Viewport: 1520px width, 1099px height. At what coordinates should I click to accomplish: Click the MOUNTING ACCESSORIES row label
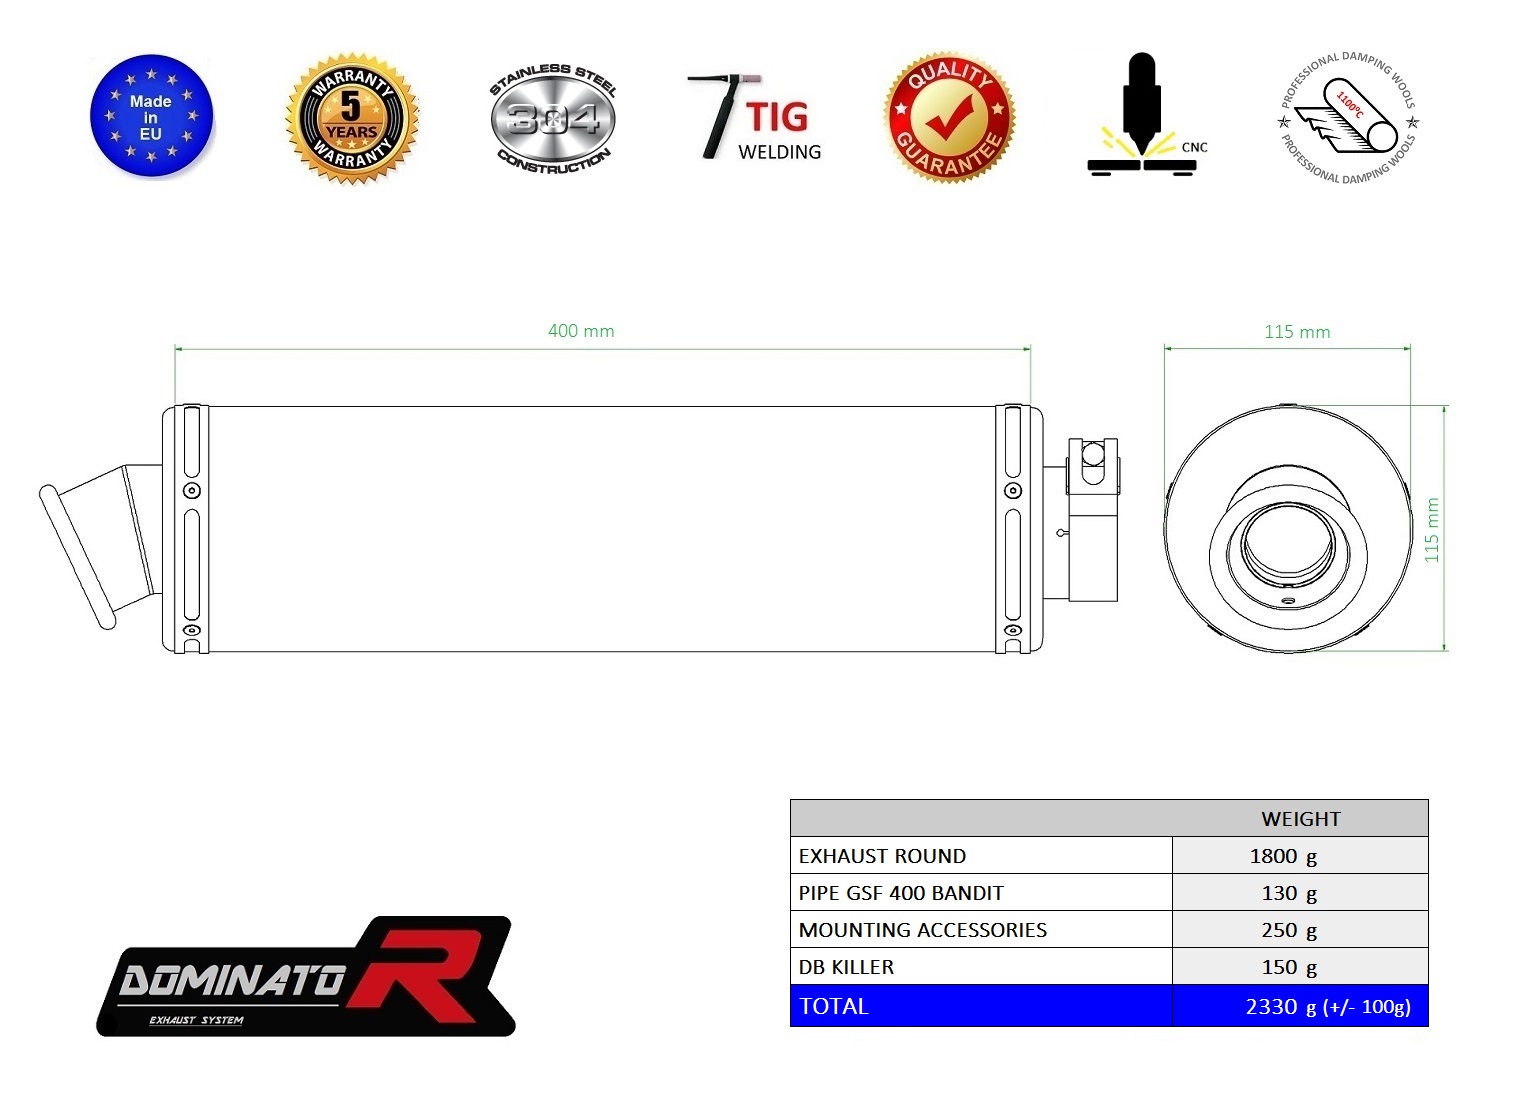click(922, 930)
